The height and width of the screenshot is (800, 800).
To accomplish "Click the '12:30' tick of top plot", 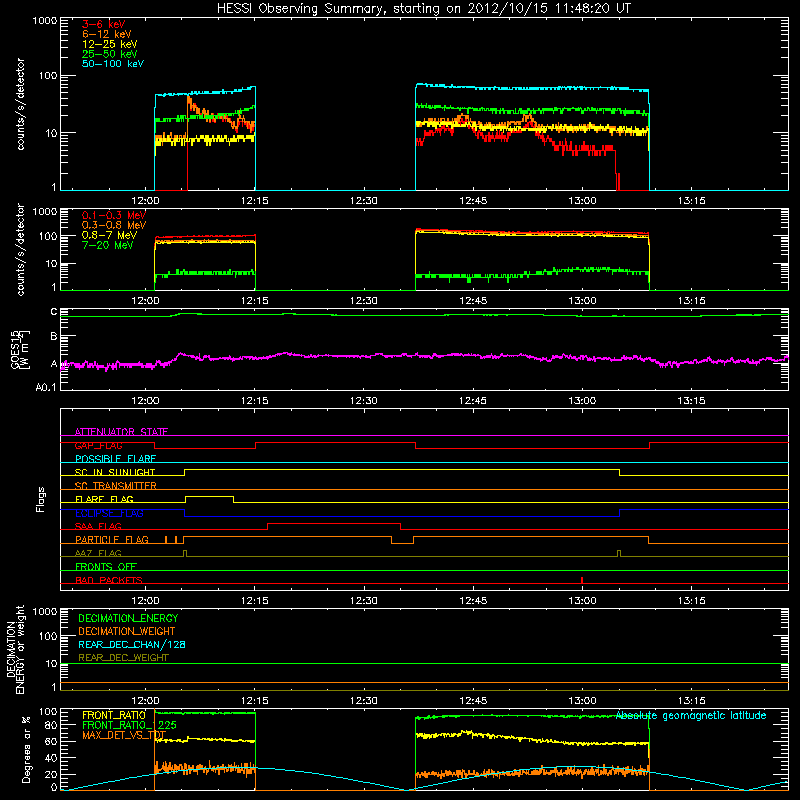I will 364,201.
